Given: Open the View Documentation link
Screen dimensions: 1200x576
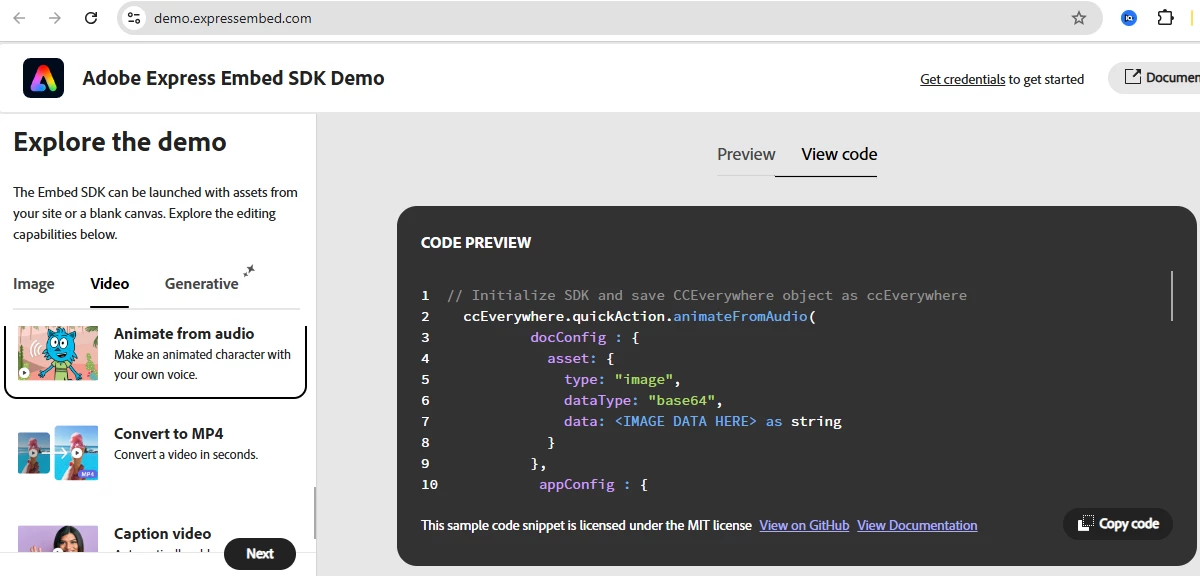Looking at the screenshot, I should pos(917,525).
